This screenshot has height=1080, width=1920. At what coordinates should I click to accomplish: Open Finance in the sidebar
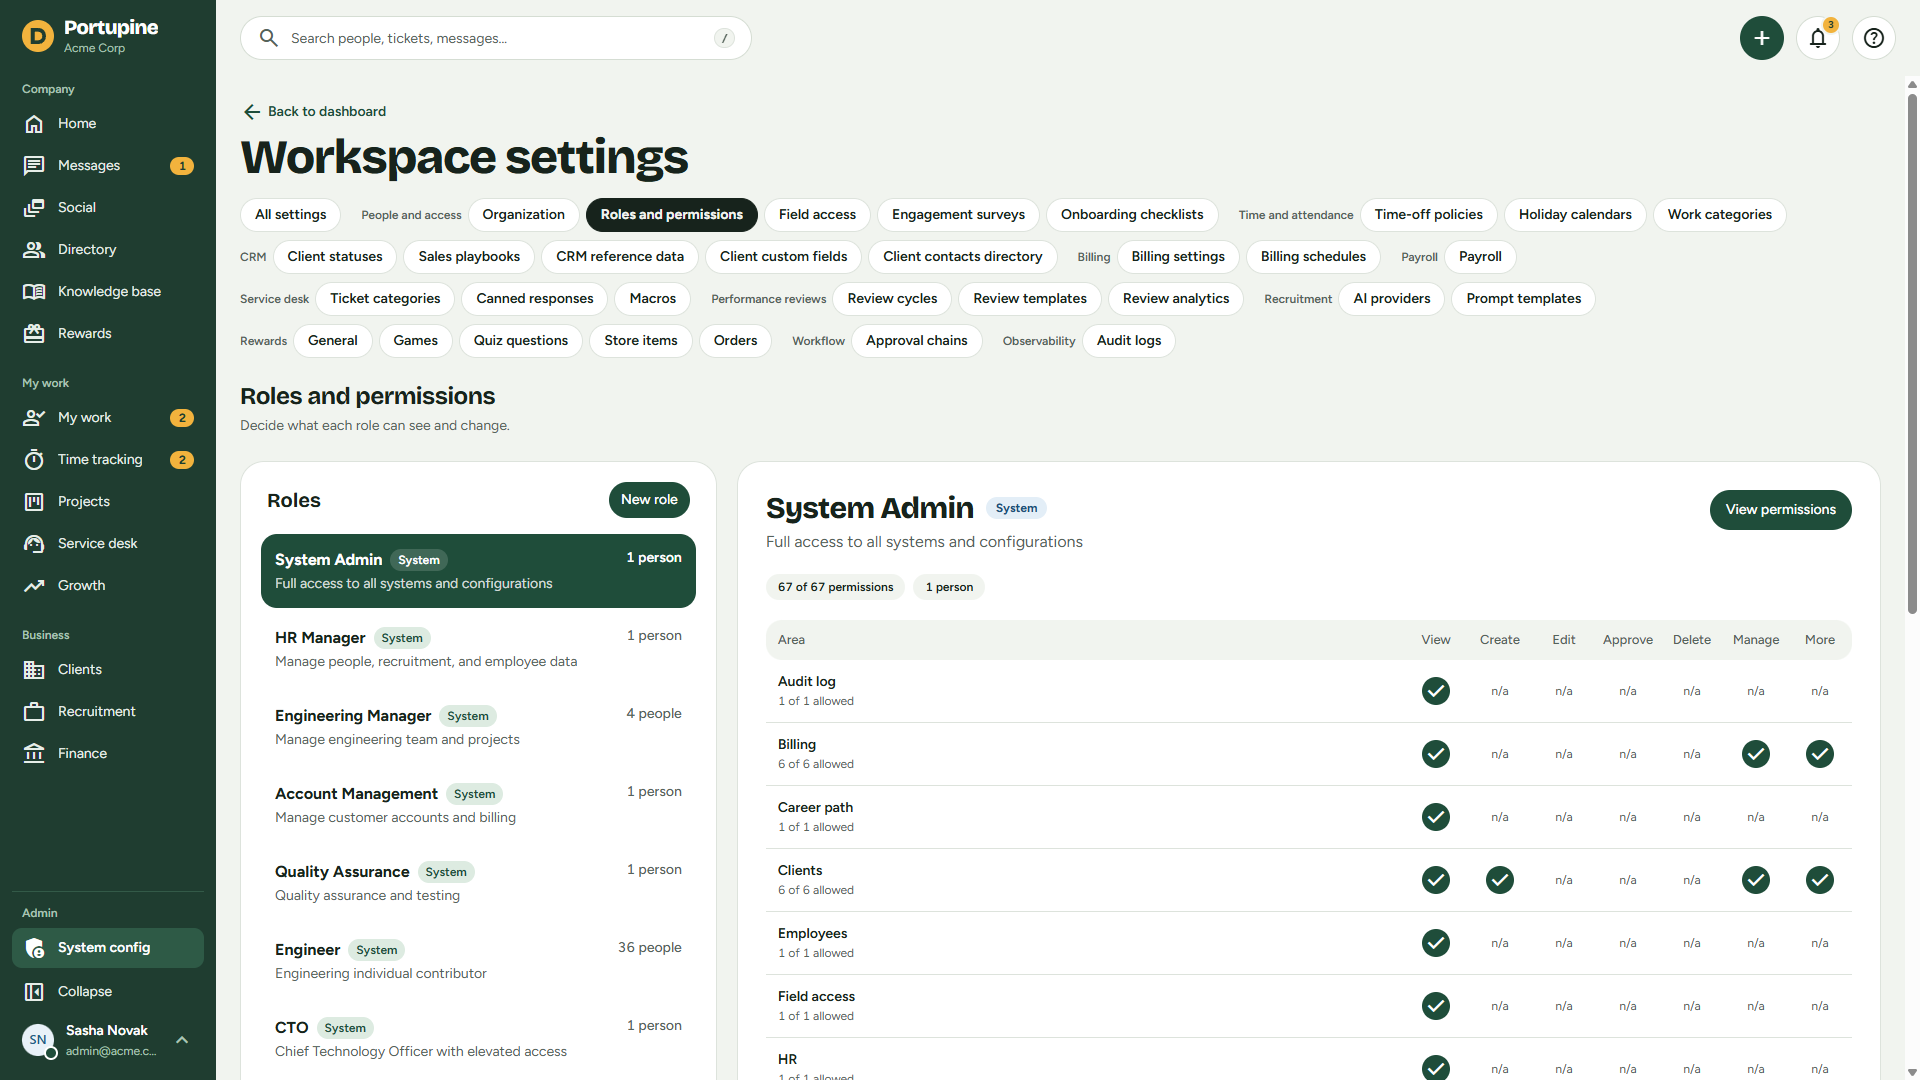[x=108, y=754]
